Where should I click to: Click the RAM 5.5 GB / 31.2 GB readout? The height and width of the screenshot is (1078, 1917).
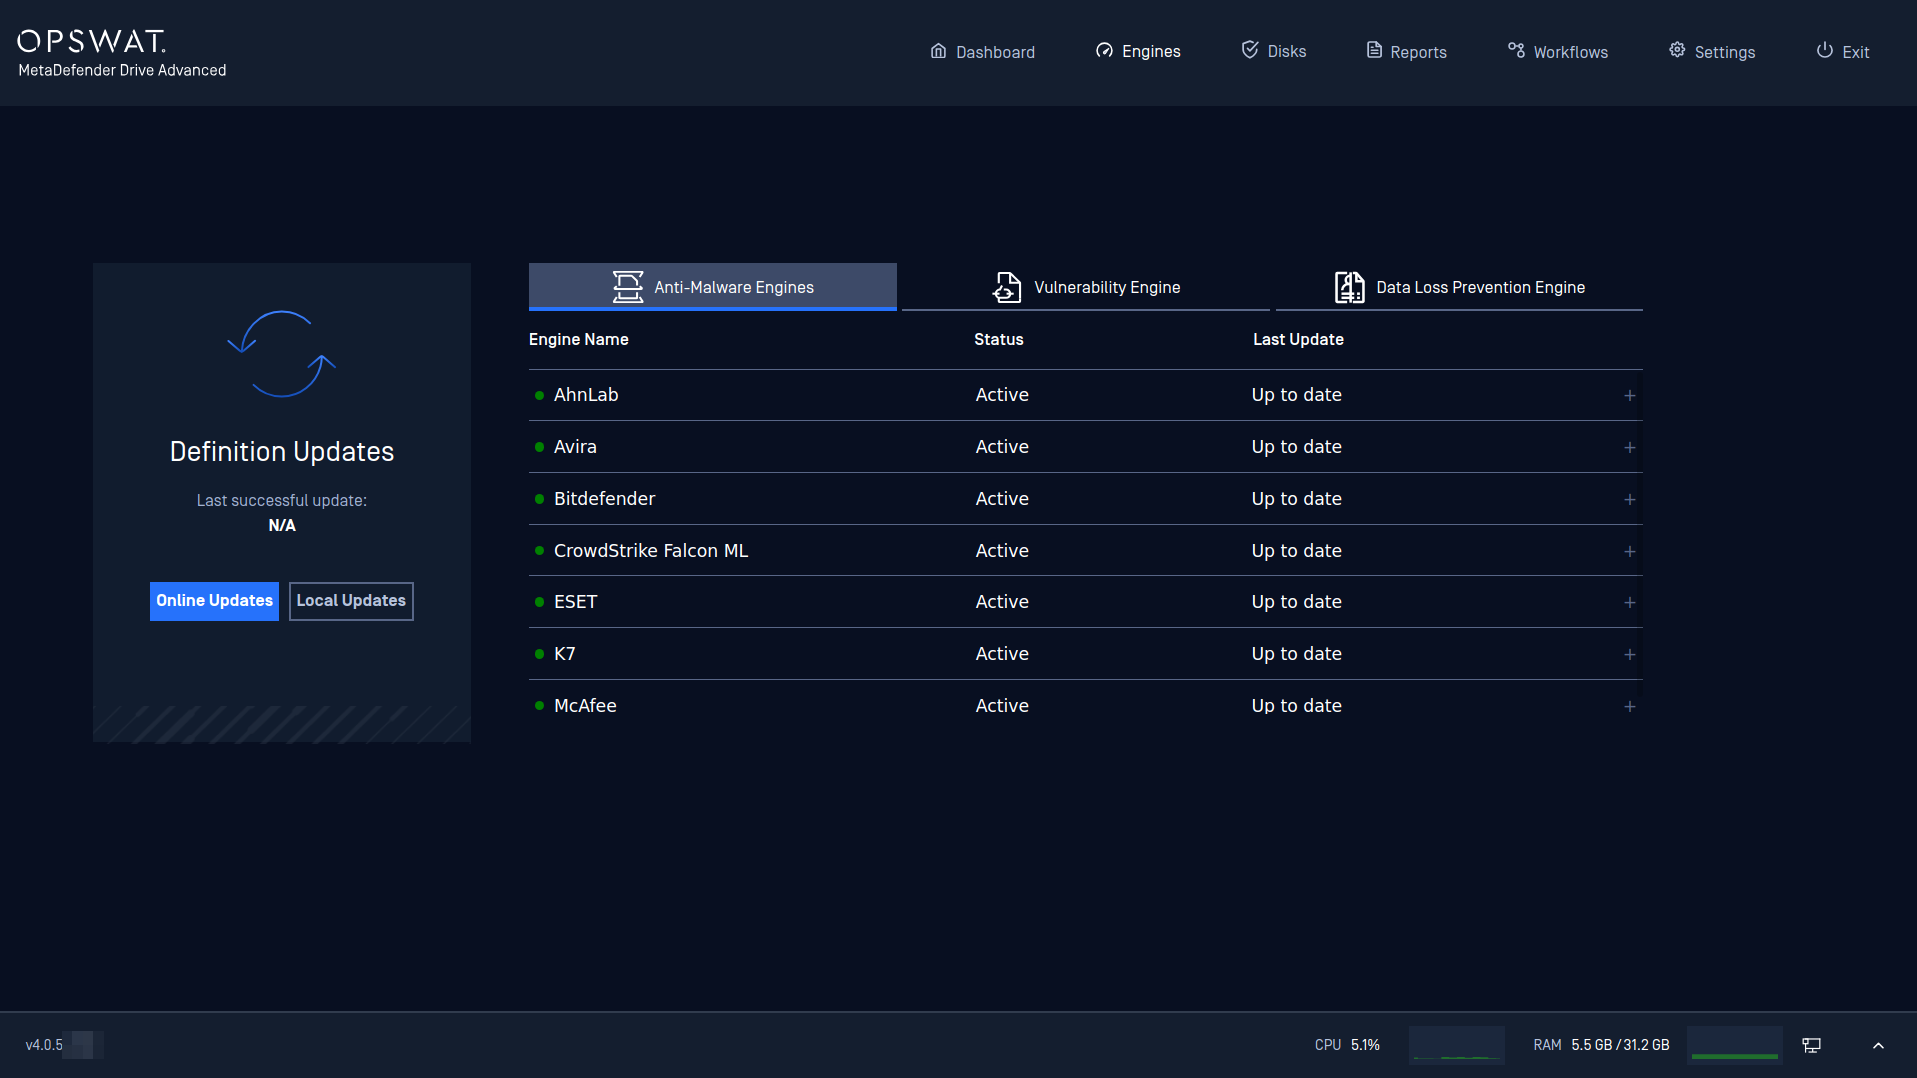[x=1601, y=1045]
